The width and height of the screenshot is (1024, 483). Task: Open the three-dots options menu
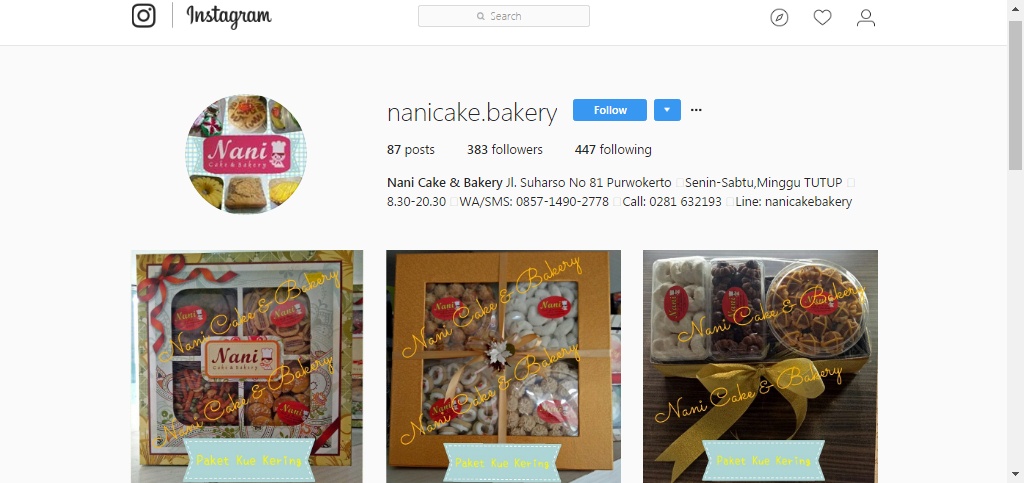(696, 110)
